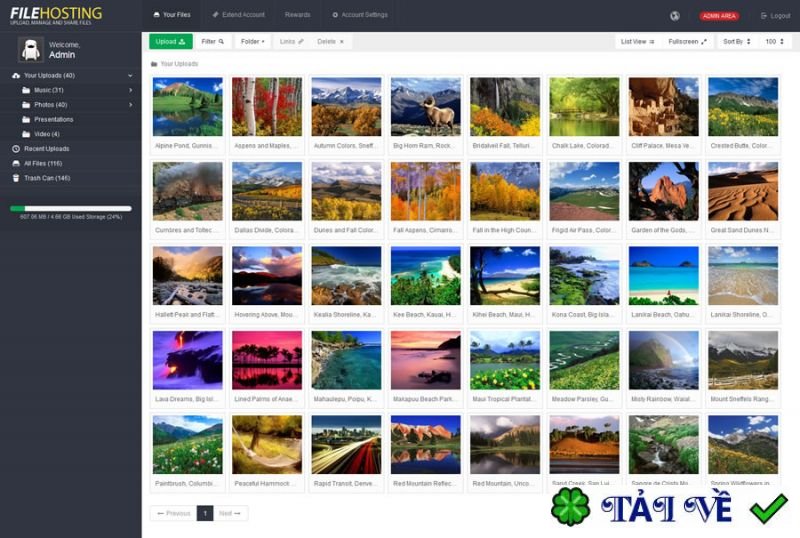
Task: Select the Cliff Palace thumbnail
Action: click(663, 107)
